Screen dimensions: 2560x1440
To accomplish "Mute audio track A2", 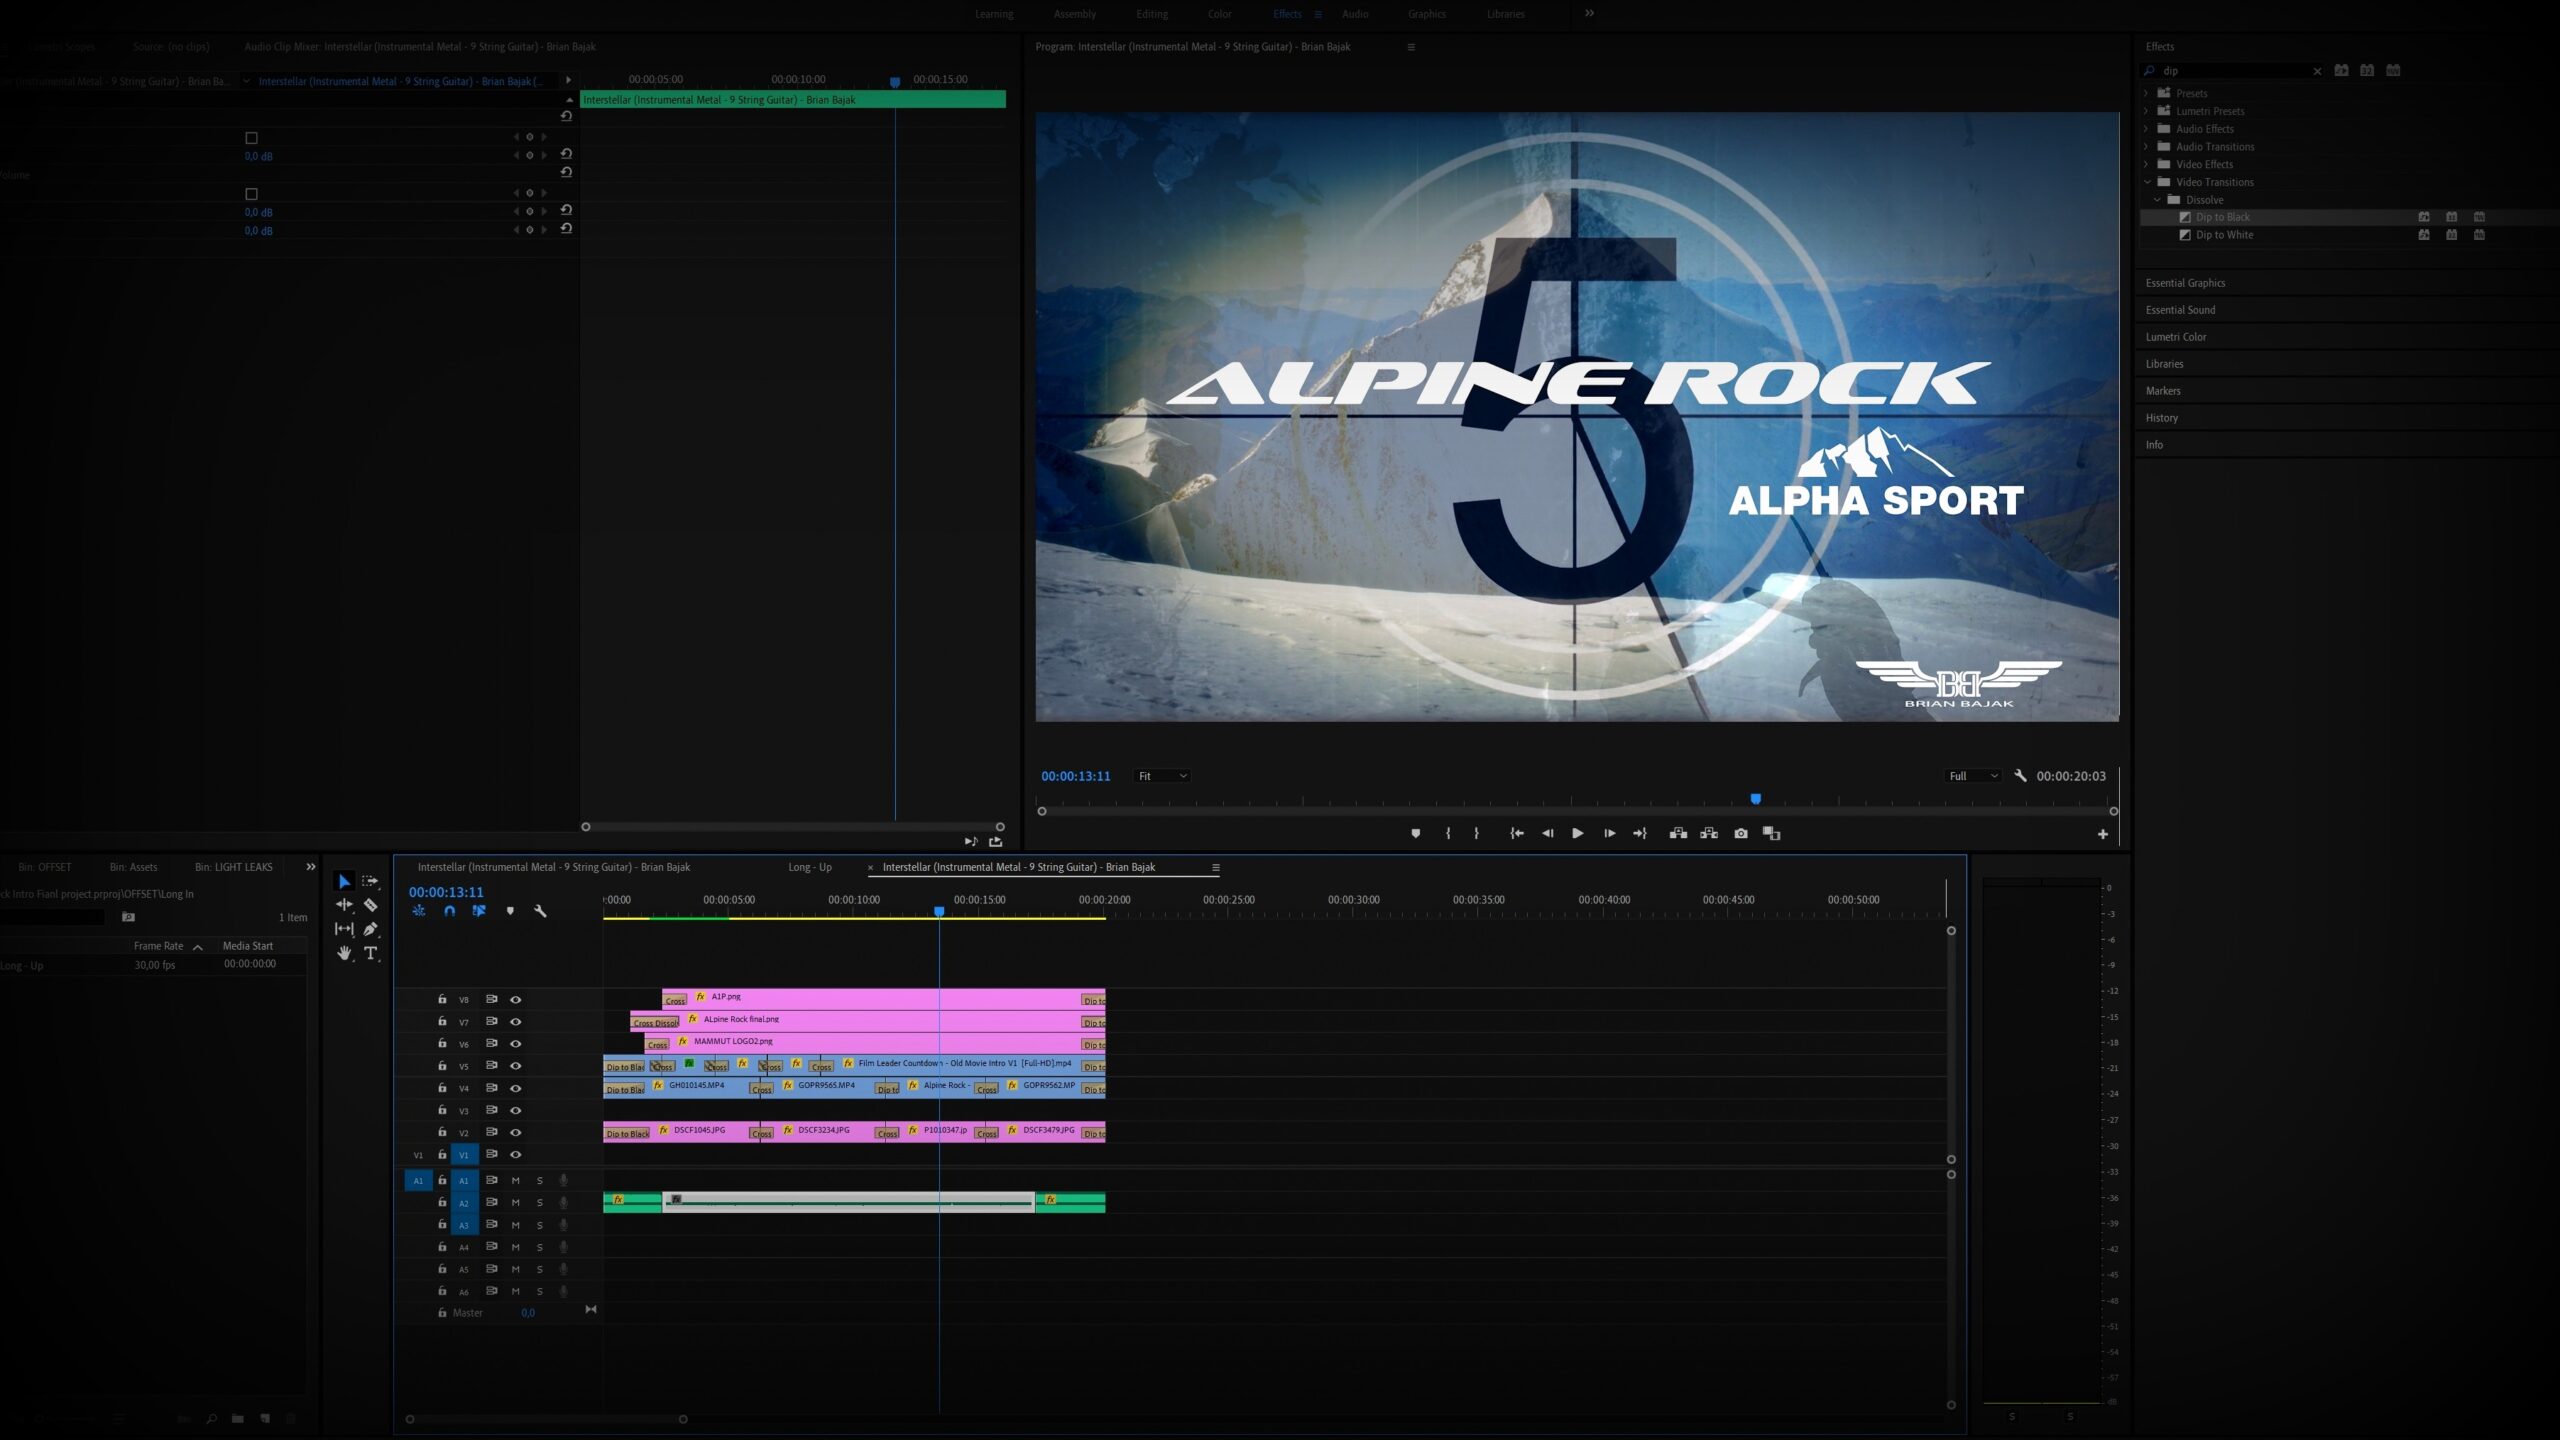I will pos(516,1203).
